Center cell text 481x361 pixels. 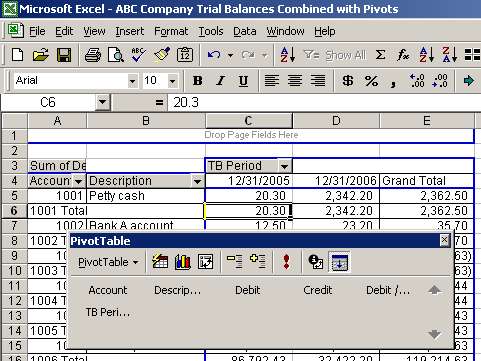click(x=295, y=80)
